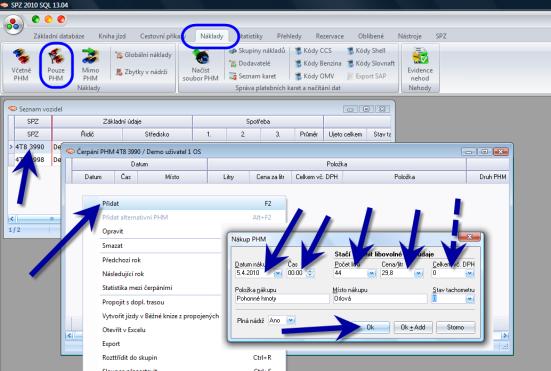Open Datum nákupu date dropdown
This screenshot has width=551, height=371.
(278, 273)
